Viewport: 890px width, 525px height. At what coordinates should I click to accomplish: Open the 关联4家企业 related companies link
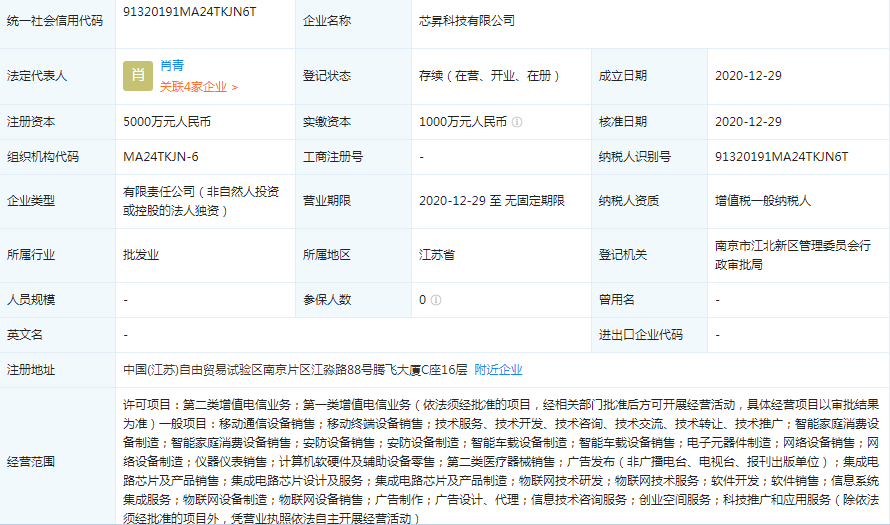[199, 87]
